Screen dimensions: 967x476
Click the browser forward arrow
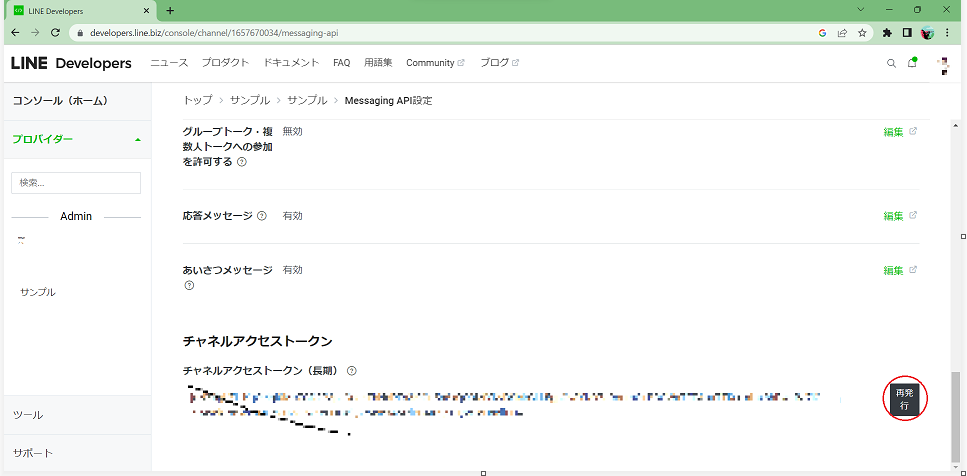35,33
